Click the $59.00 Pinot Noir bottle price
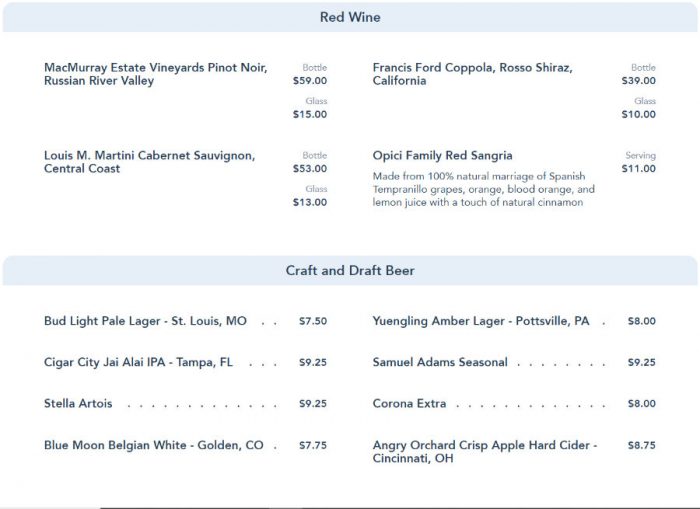The image size is (700, 509). click(310, 81)
